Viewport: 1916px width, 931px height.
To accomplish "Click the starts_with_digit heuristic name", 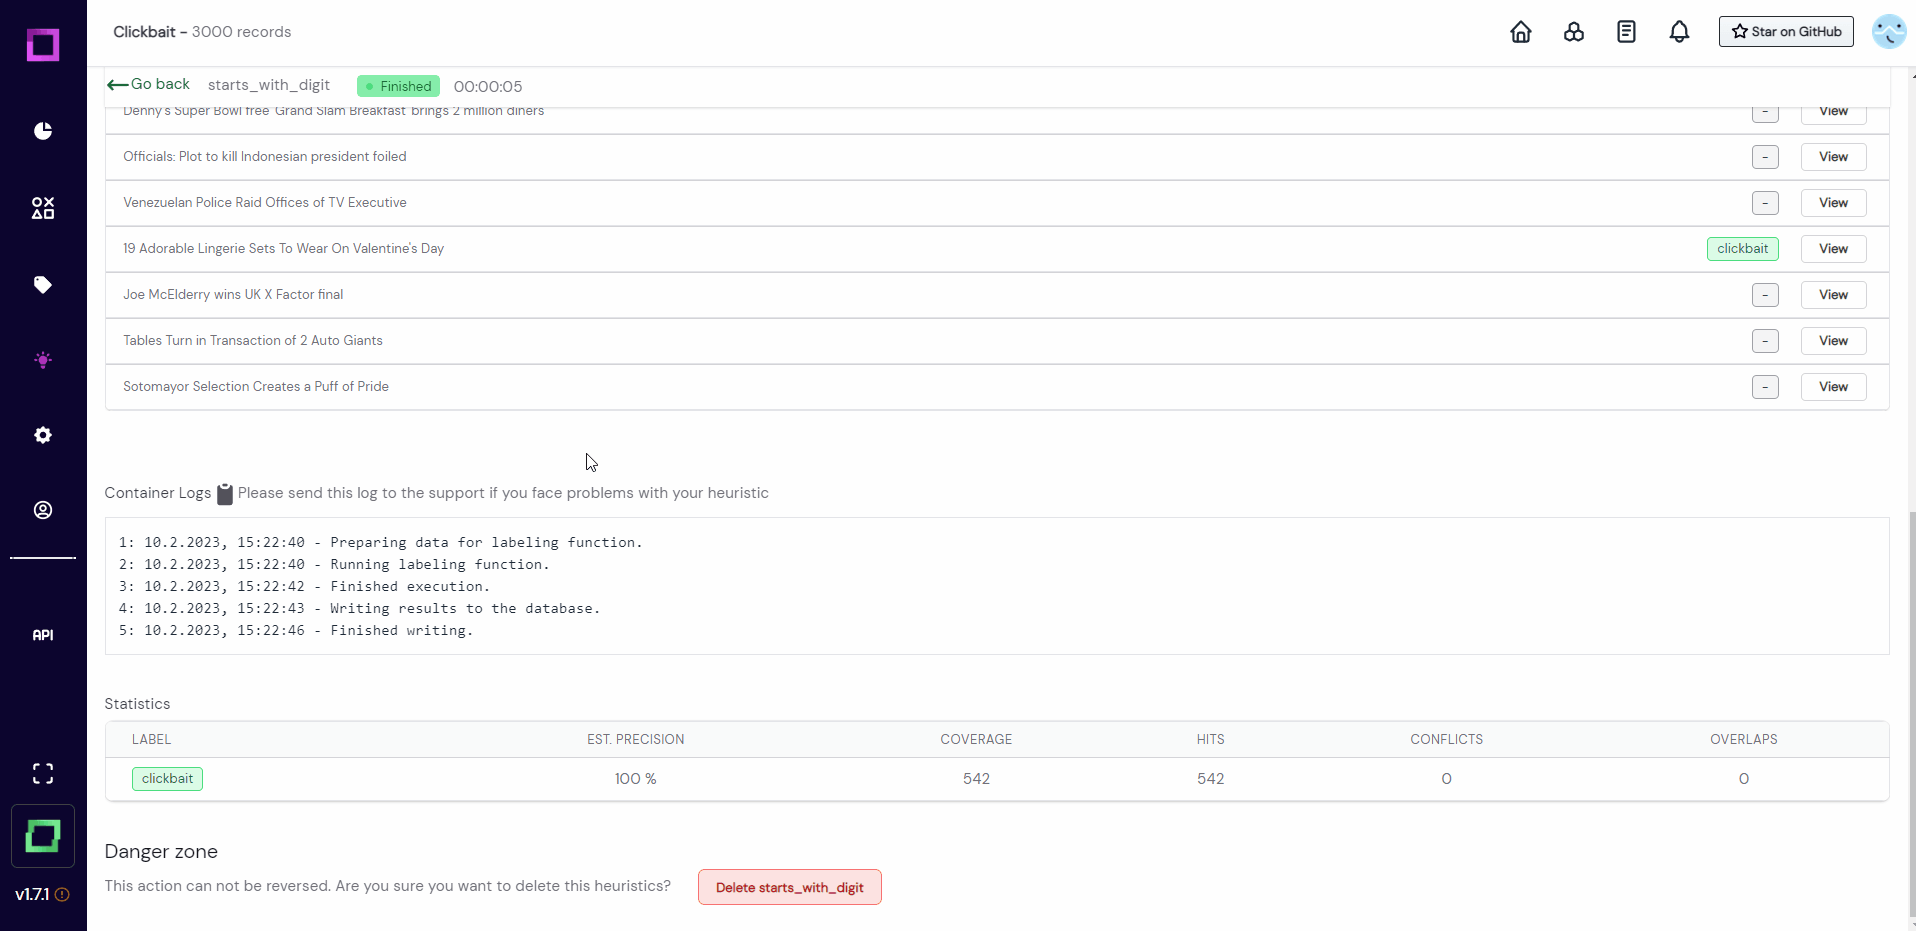I will (x=269, y=85).
